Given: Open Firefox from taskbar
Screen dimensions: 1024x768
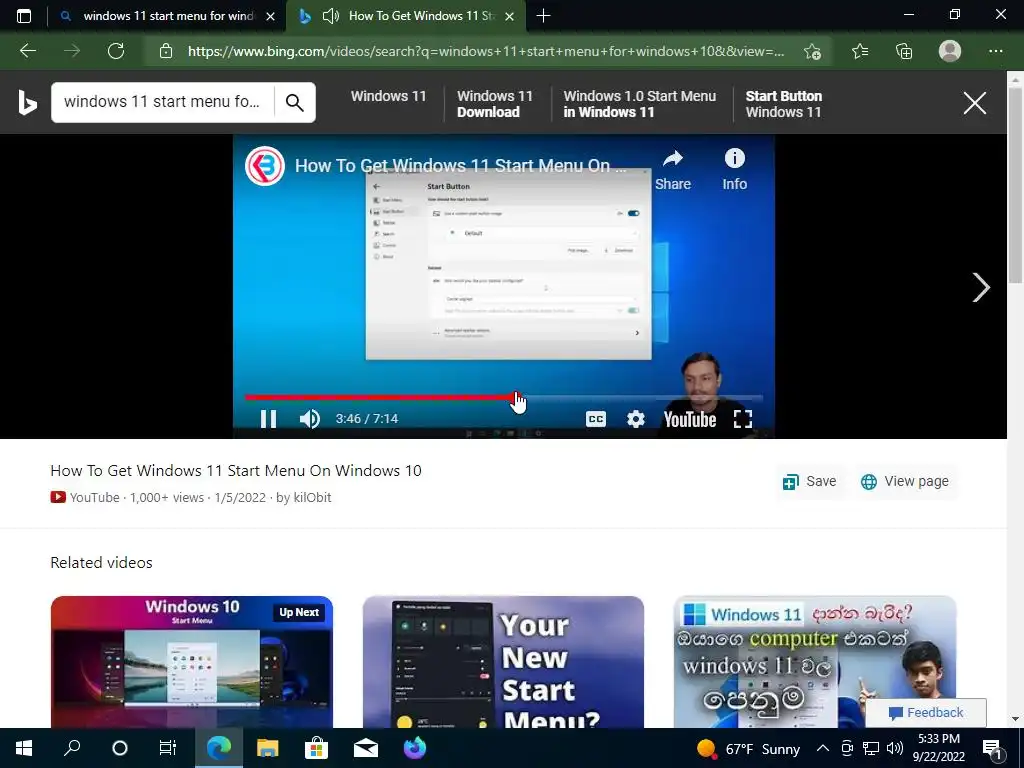Looking at the screenshot, I should pos(415,748).
